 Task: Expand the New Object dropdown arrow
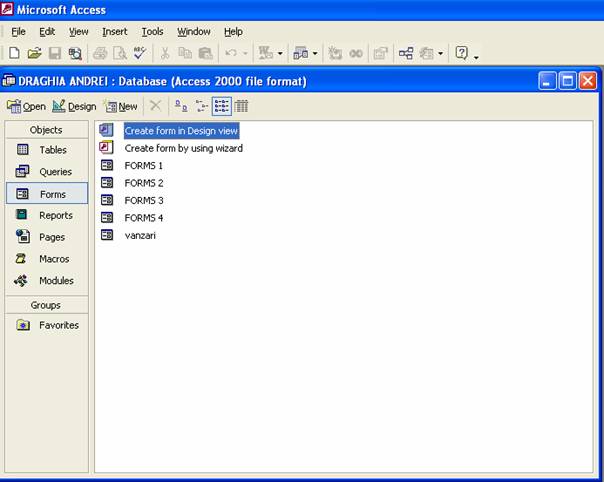(x=441, y=53)
